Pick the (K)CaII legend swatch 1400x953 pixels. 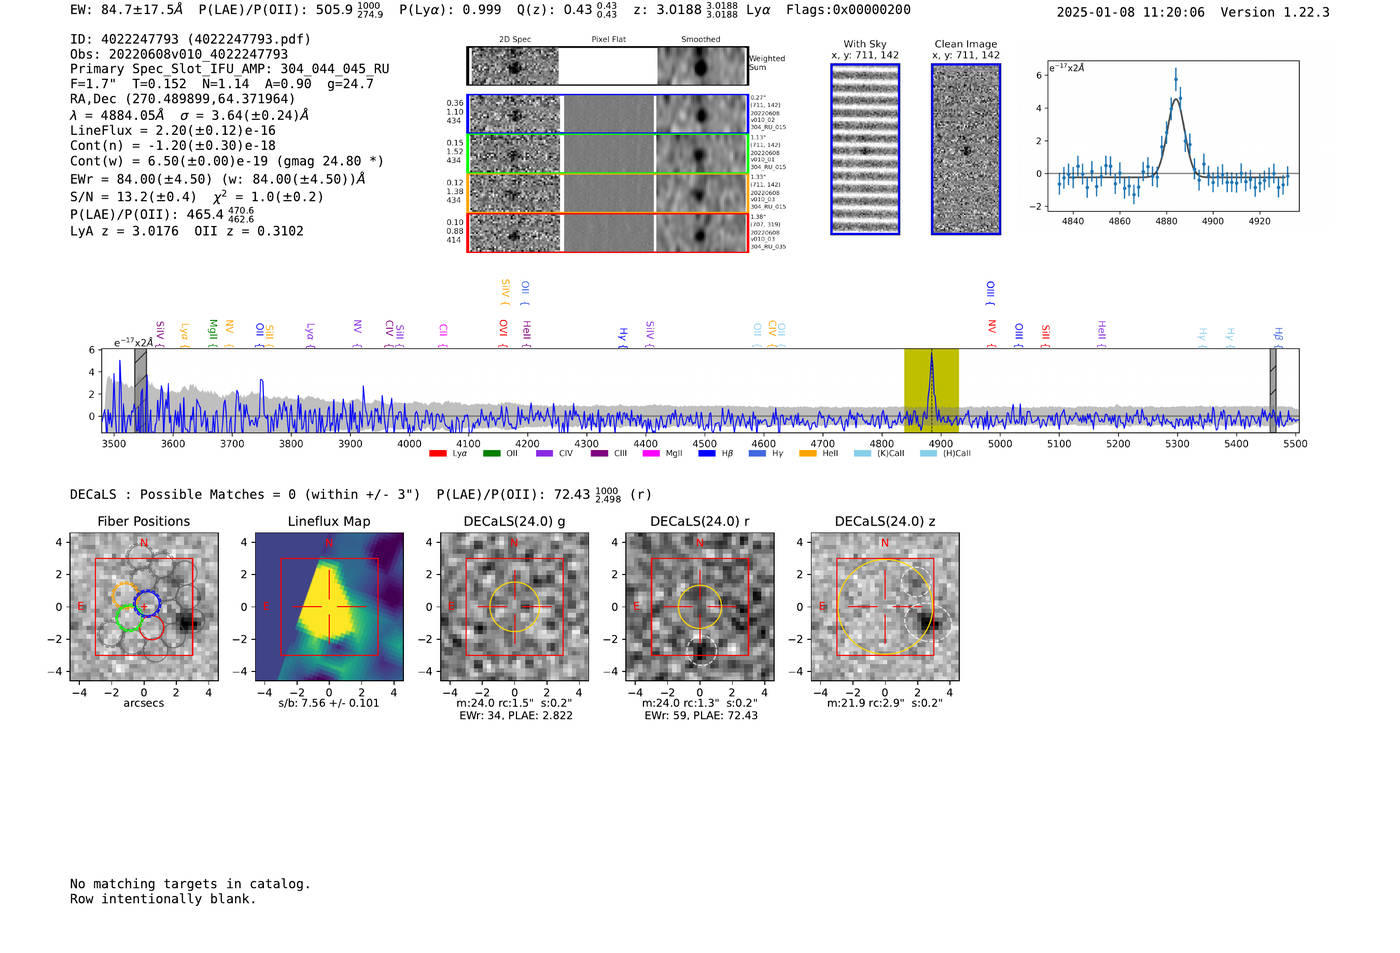pyautogui.click(x=862, y=454)
